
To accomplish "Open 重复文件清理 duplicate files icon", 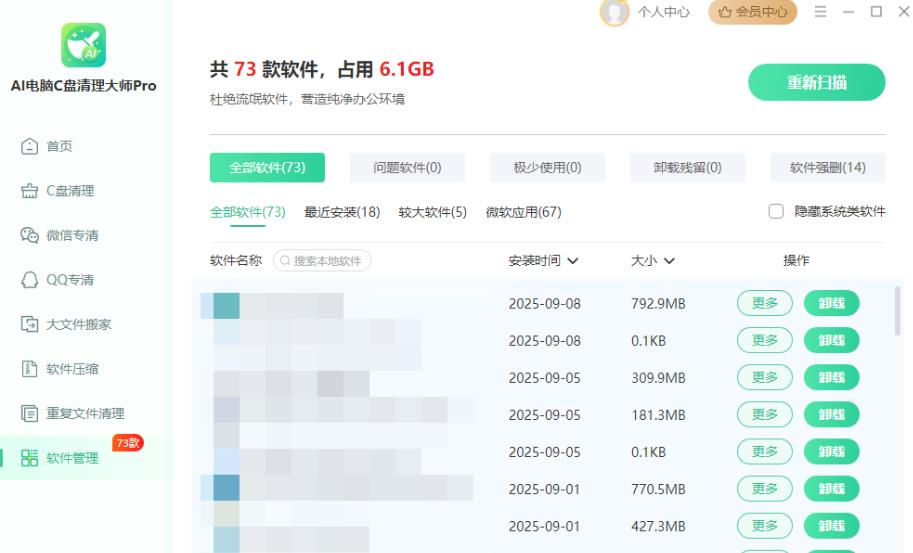I will tap(29, 413).
